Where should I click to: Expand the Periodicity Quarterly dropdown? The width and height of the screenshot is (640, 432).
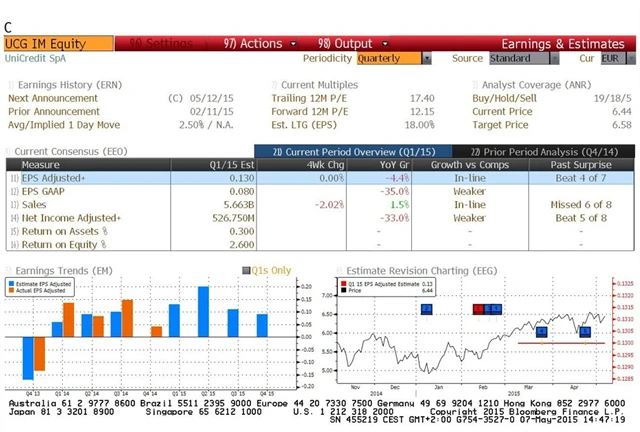pyautogui.click(x=427, y=59)
